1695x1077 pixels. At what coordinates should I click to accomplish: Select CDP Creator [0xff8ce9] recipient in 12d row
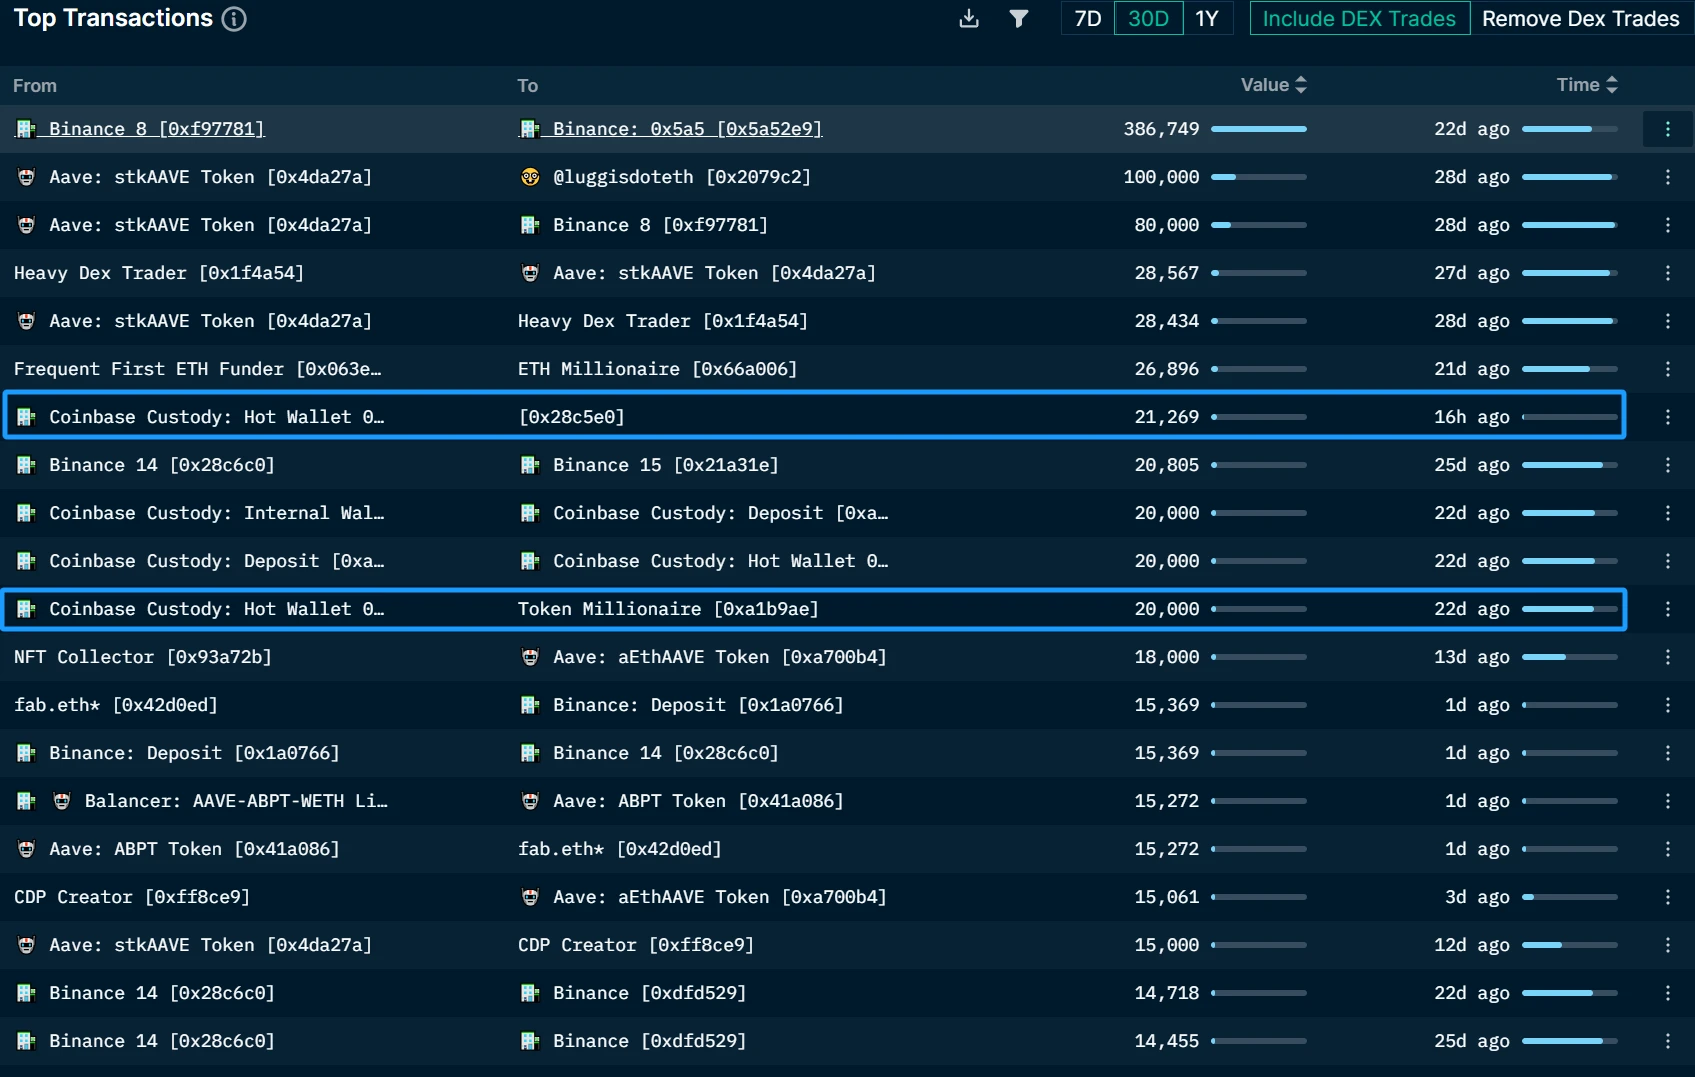636,945
